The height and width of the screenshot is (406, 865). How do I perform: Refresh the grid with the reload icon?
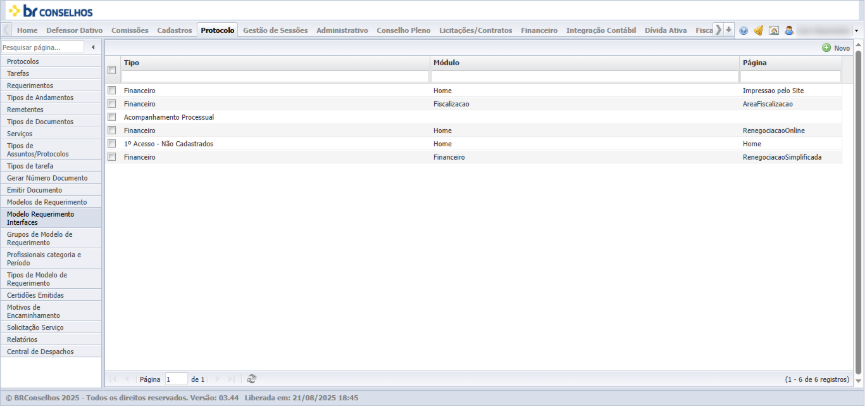[x=251, y=379]
